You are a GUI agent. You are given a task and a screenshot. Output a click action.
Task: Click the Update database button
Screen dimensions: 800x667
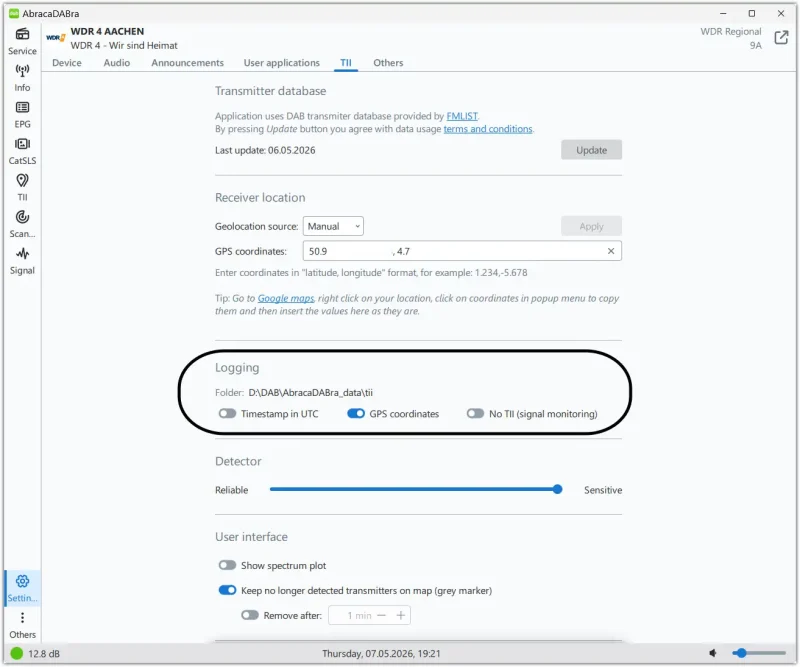pos(591,150)
